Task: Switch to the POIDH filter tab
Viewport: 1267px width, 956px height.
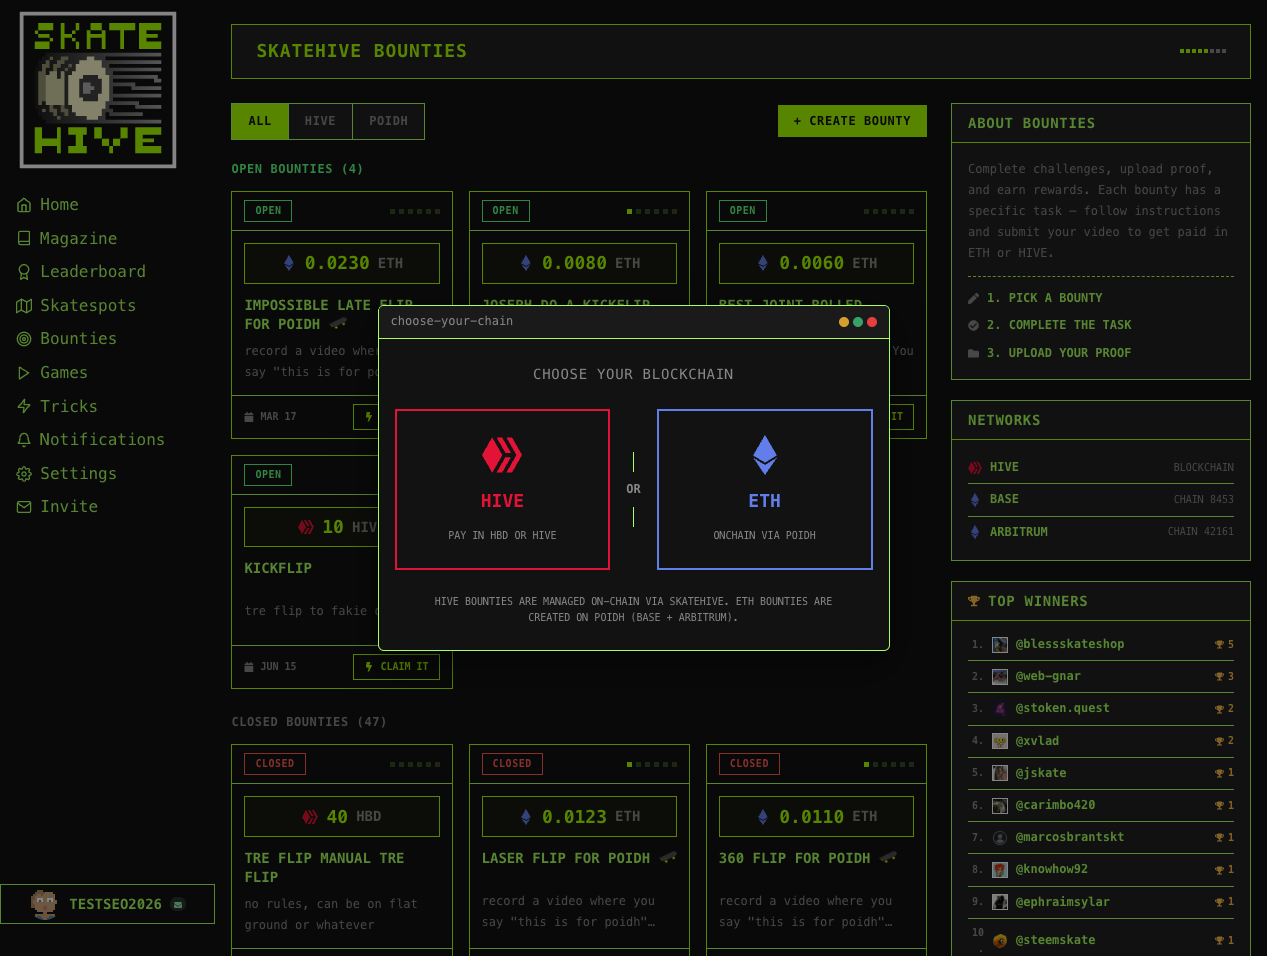Action: (x=388, y=121)
